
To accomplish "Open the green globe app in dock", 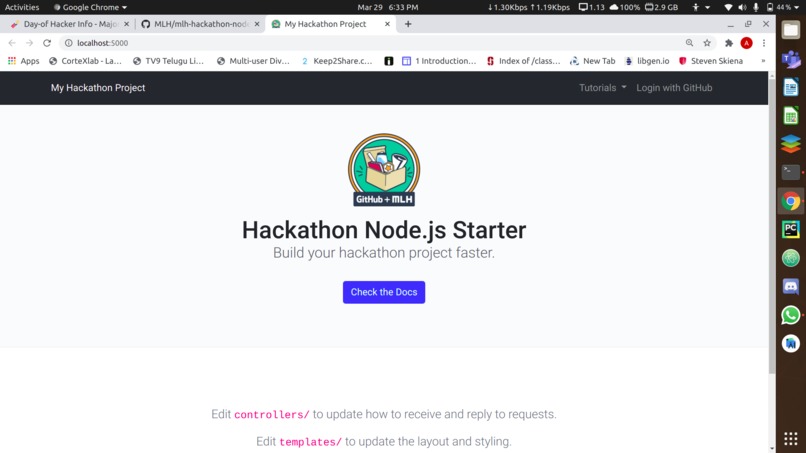I will (x=791, y=258).
